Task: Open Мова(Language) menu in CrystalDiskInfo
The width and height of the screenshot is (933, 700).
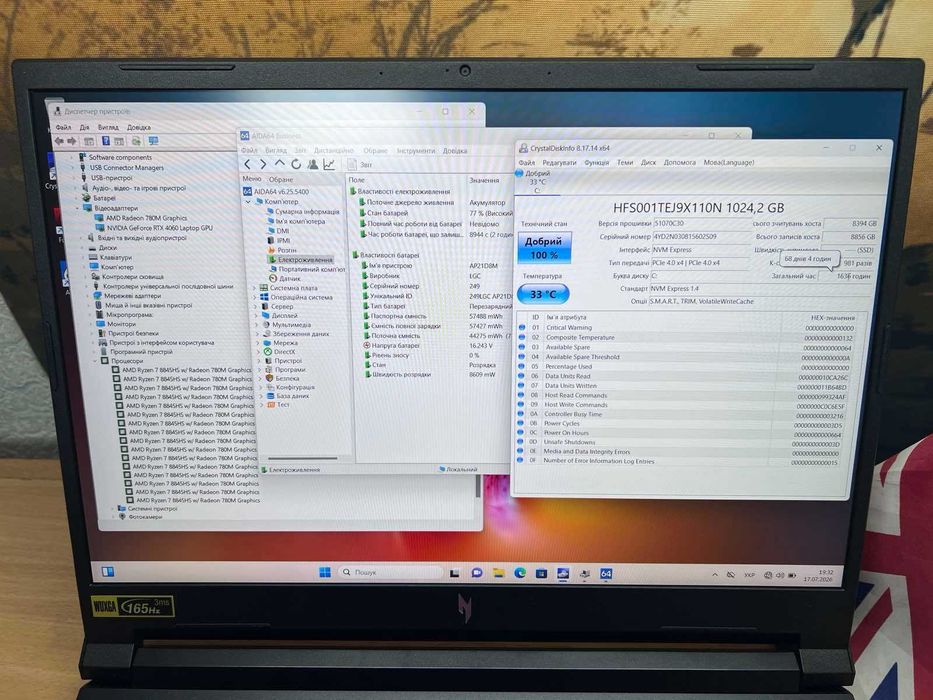Action: coord(729,162)
